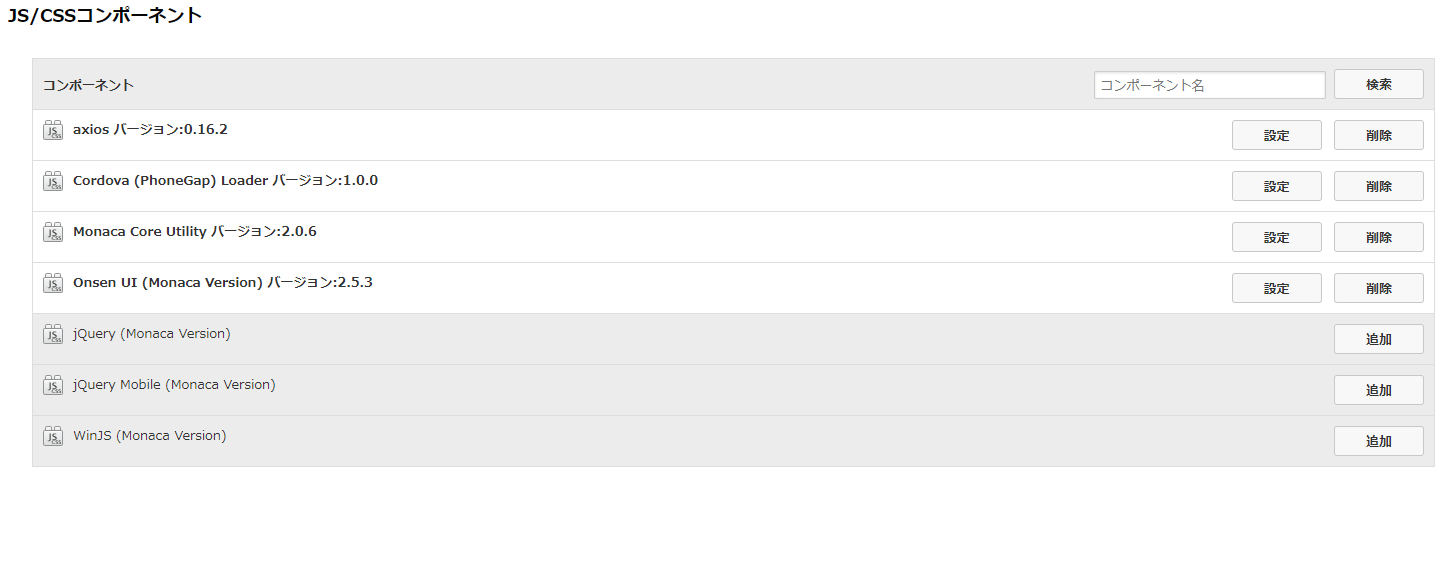Viewport: 1454px width, 574px height.
Task: Add jQuery Mobile using 追加
Action: point(1378,390)
